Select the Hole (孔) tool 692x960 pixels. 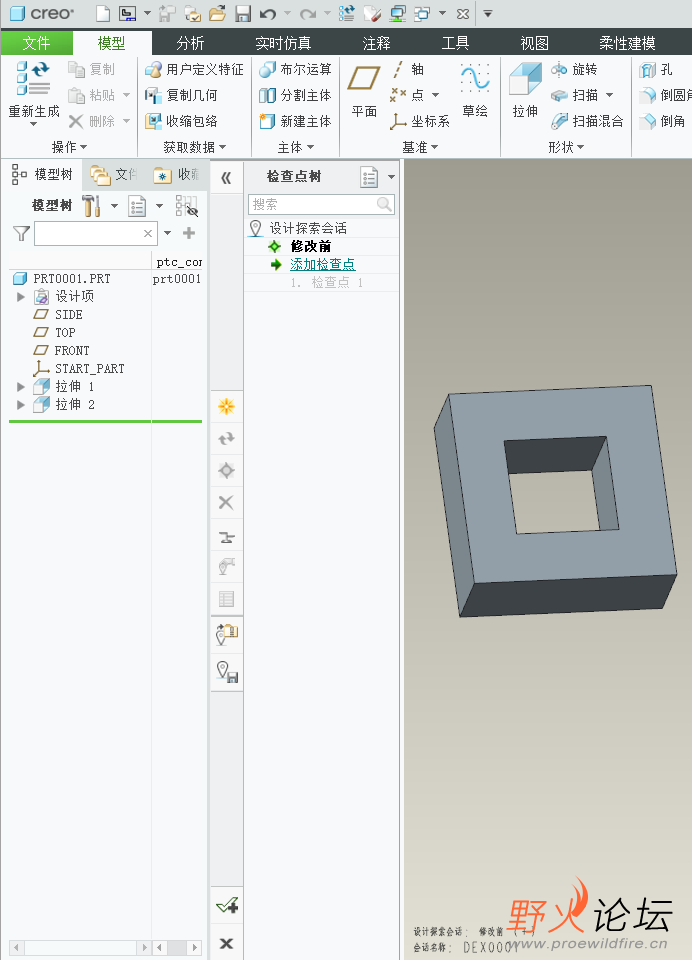[x=656, y=70]
